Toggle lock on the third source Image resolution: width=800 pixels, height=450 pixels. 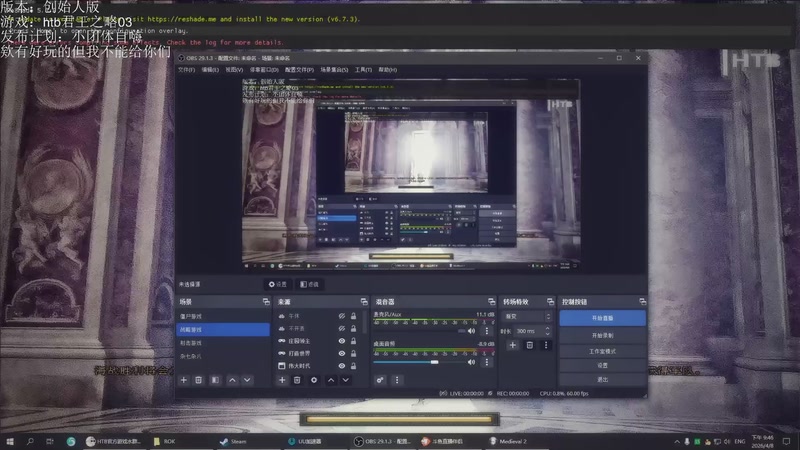coord(354,341)
